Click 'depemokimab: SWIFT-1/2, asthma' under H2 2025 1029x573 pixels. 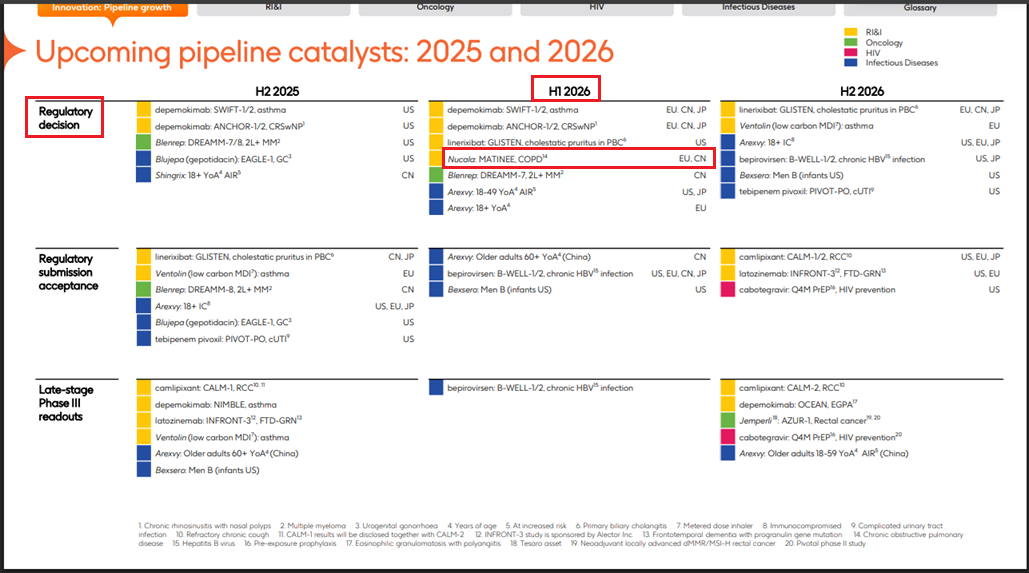click(220, 110)
